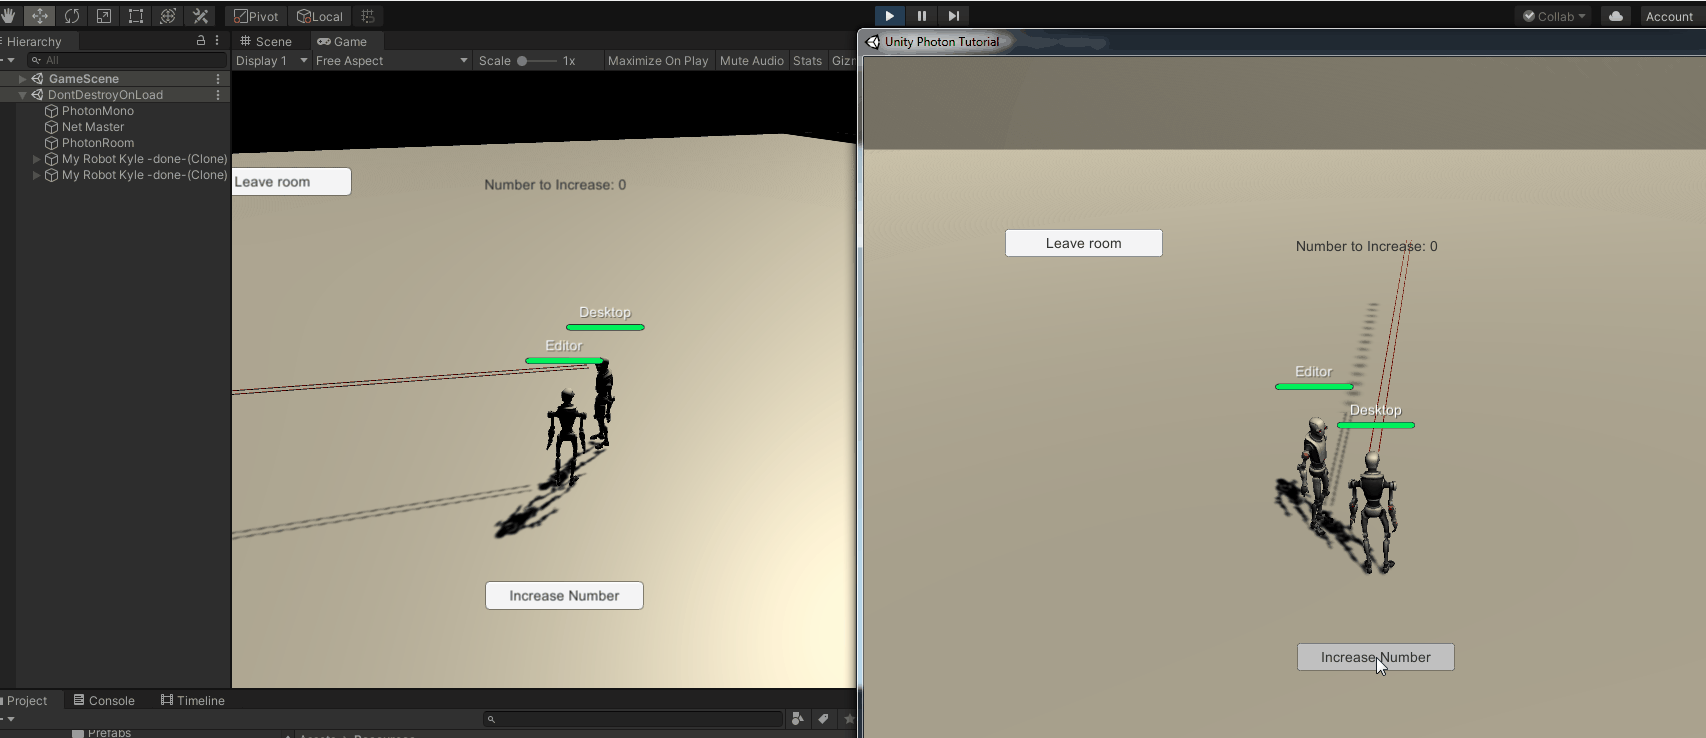Click the Pause button

coord(921,16)
